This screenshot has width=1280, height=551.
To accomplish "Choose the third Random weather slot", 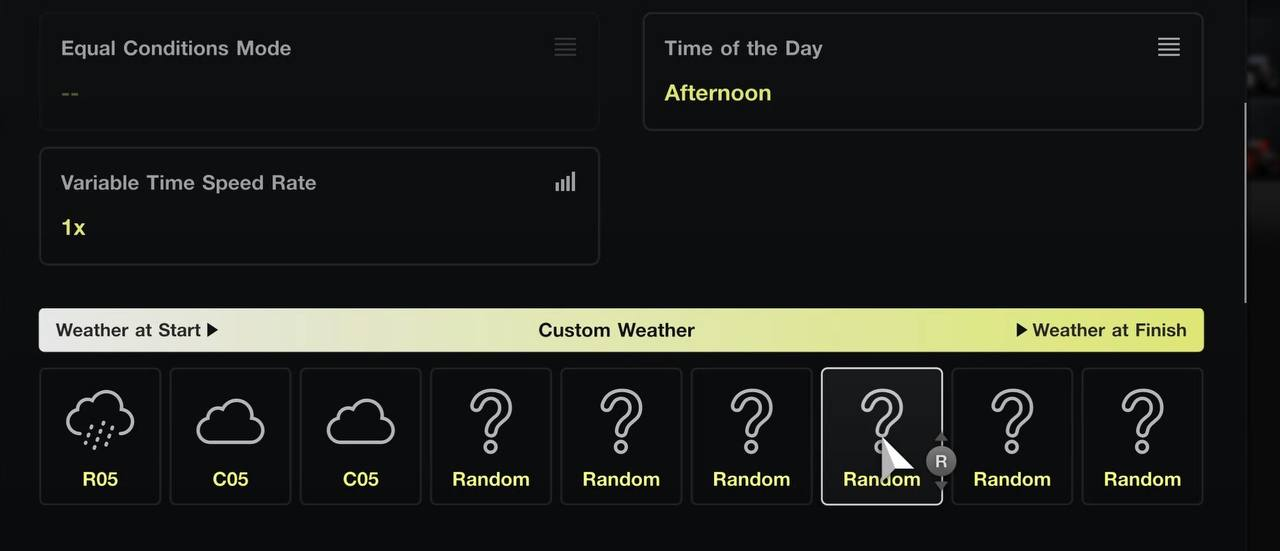I will 751,436.
